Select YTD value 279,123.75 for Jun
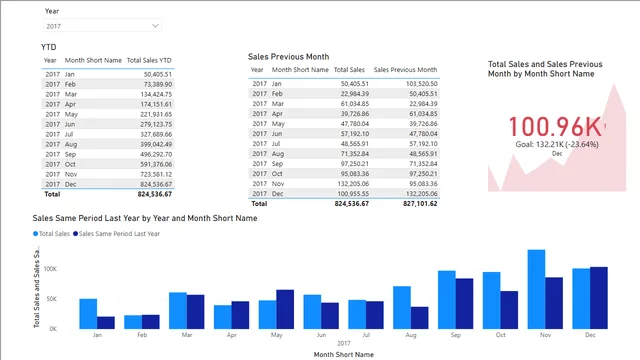This screenshot has height=360, width=640. [x=156, y=124]
